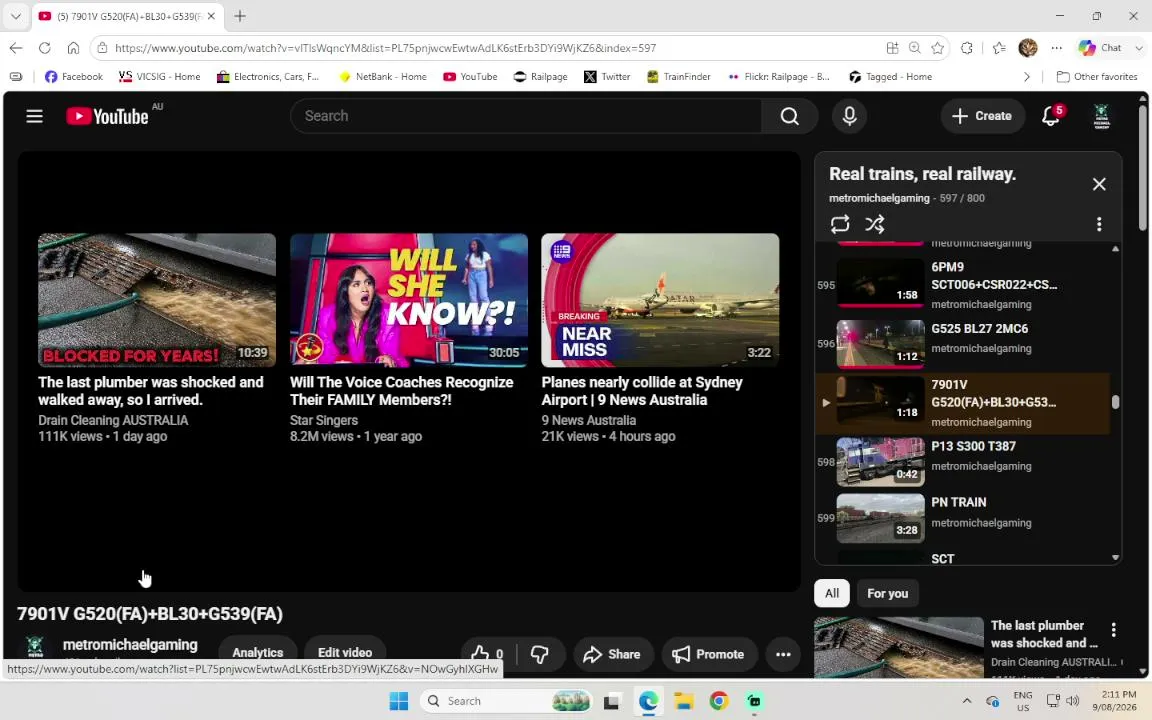Go to the YouTube home logo
Viewport: 1152px width, 720px height.
click(107, 116)
